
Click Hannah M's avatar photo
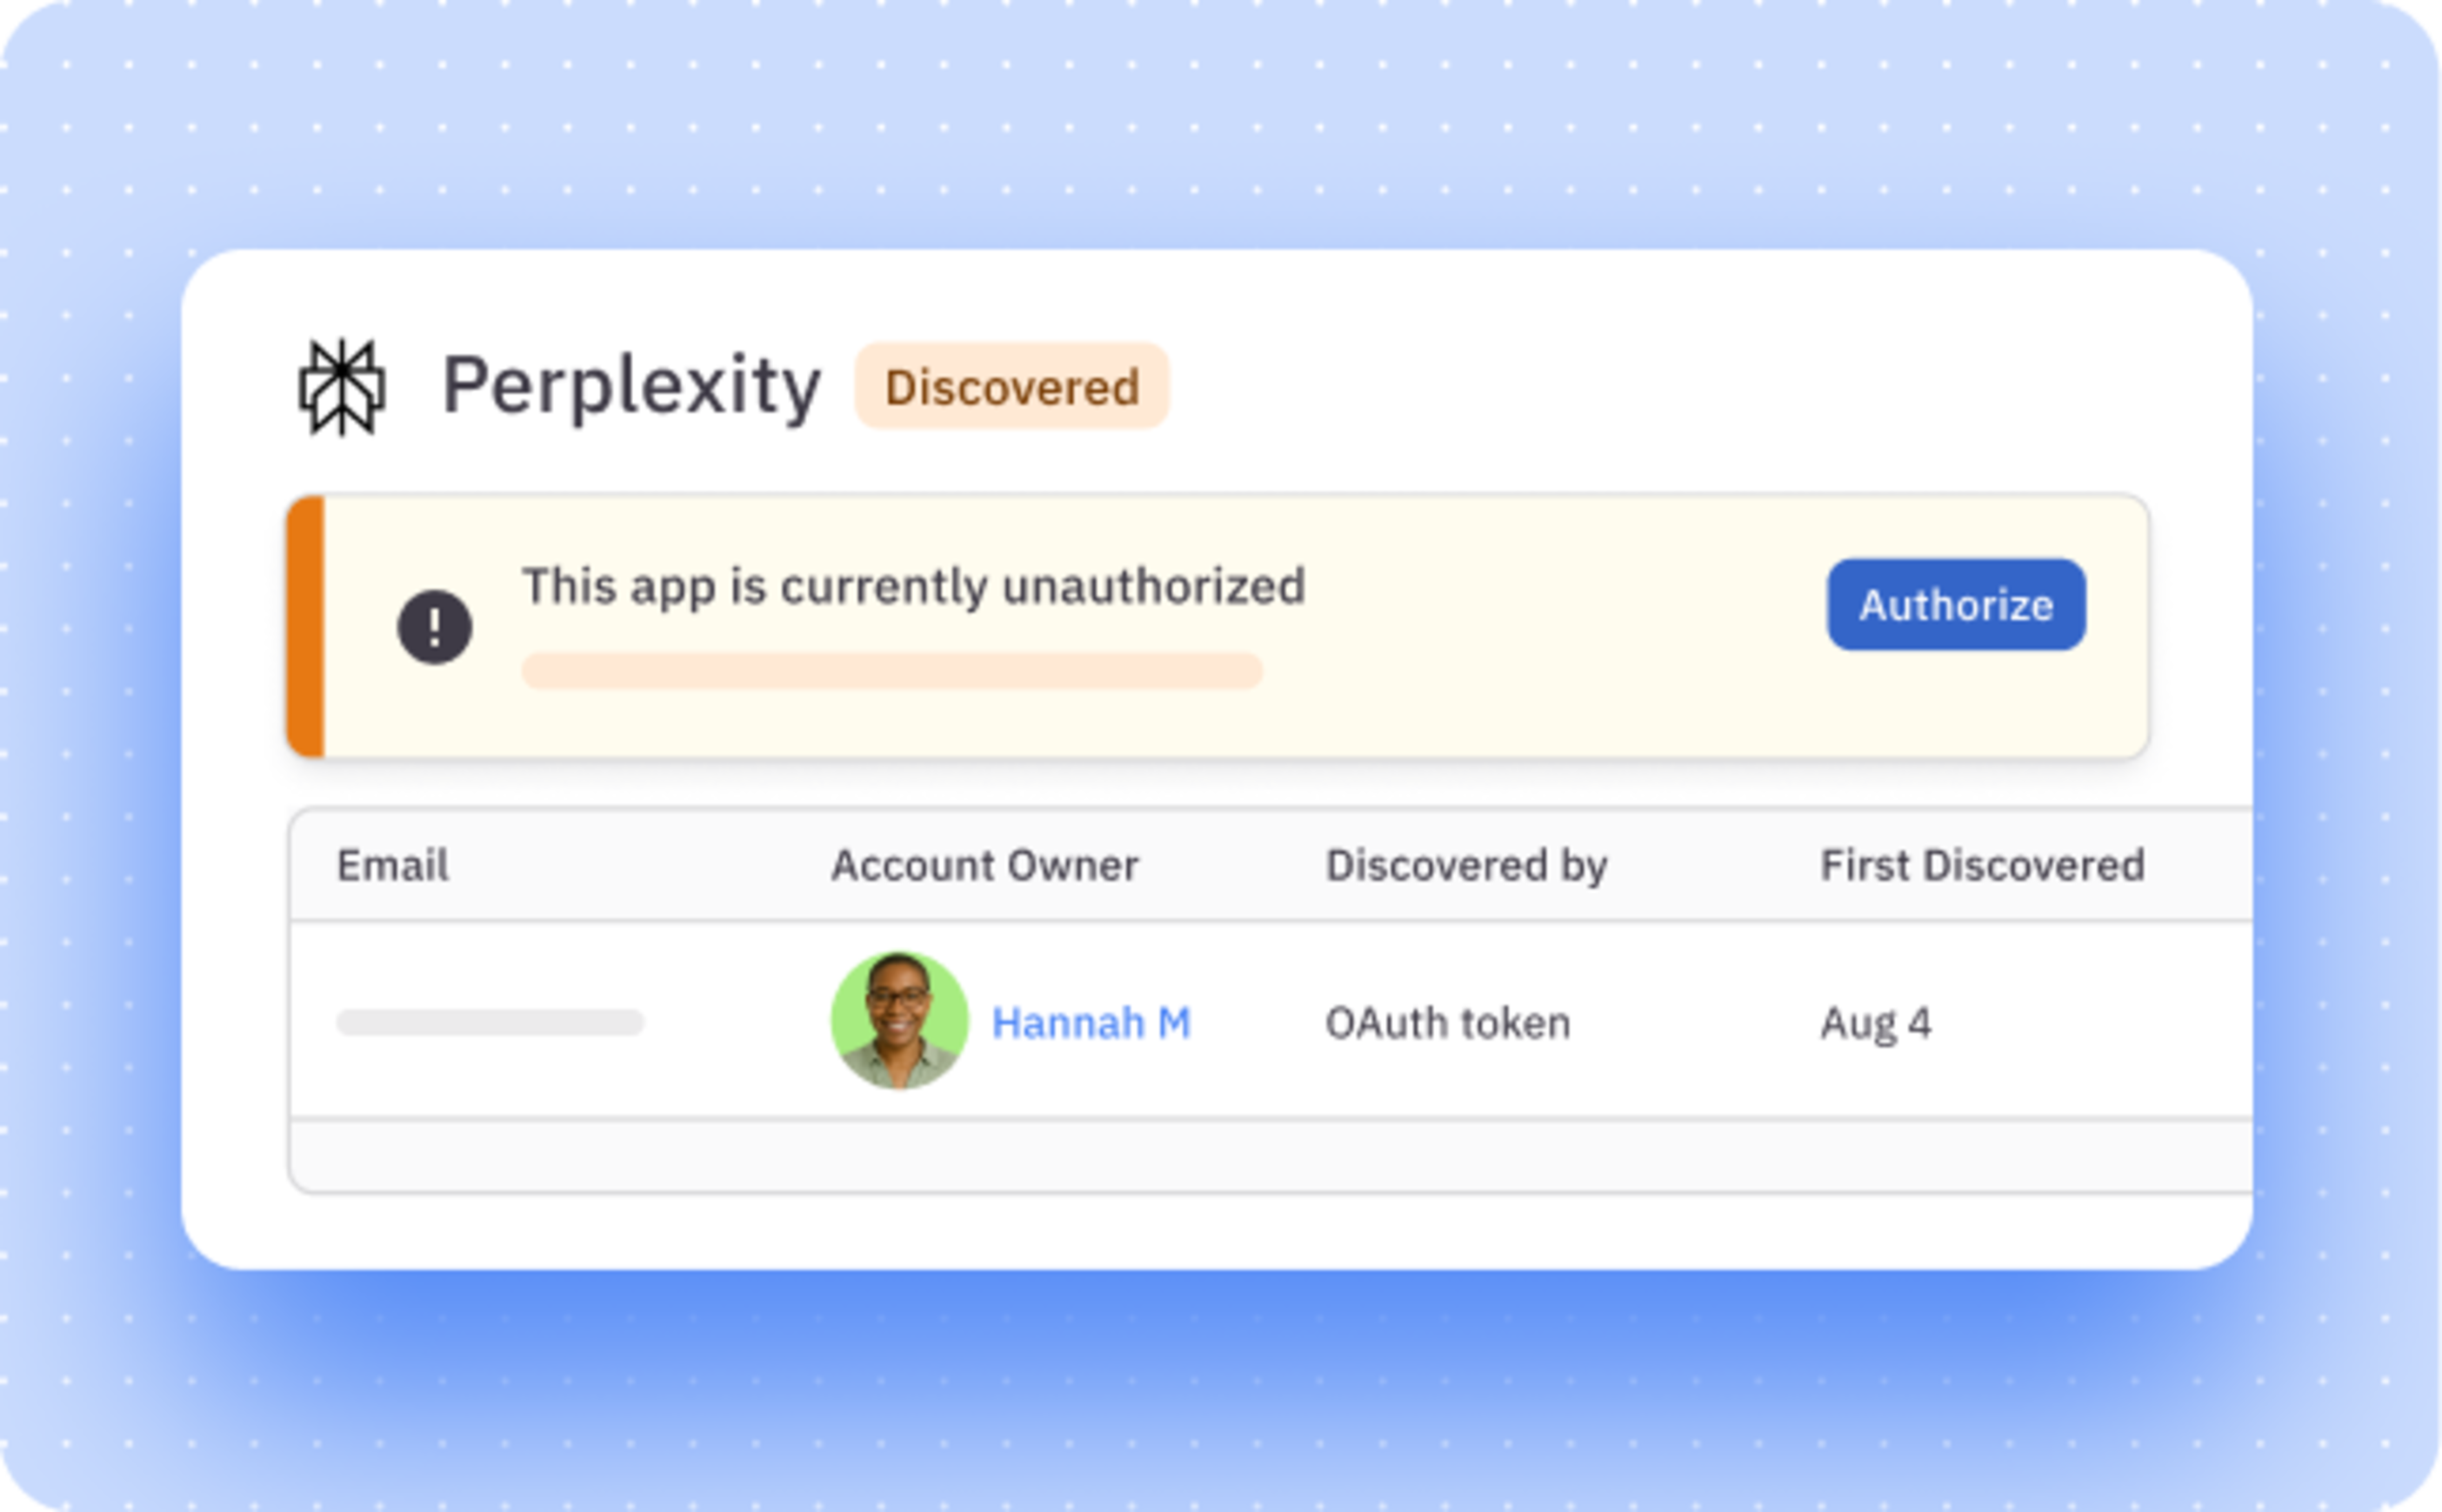(899, 1020)
